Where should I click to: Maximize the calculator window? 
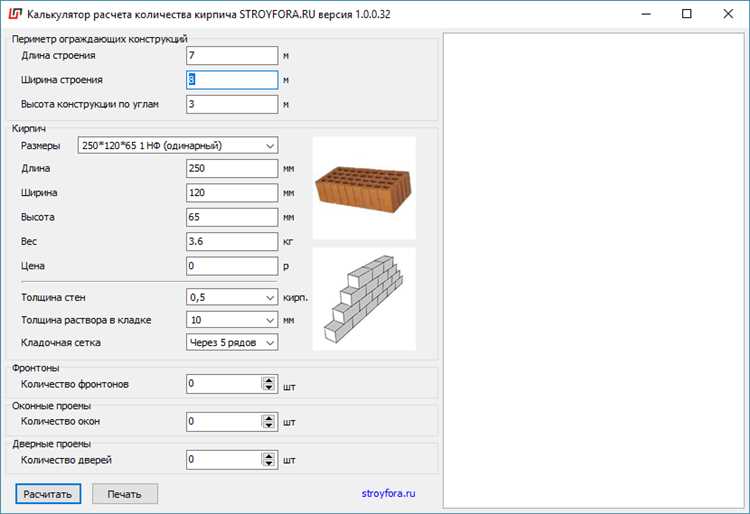pos(686,15)
